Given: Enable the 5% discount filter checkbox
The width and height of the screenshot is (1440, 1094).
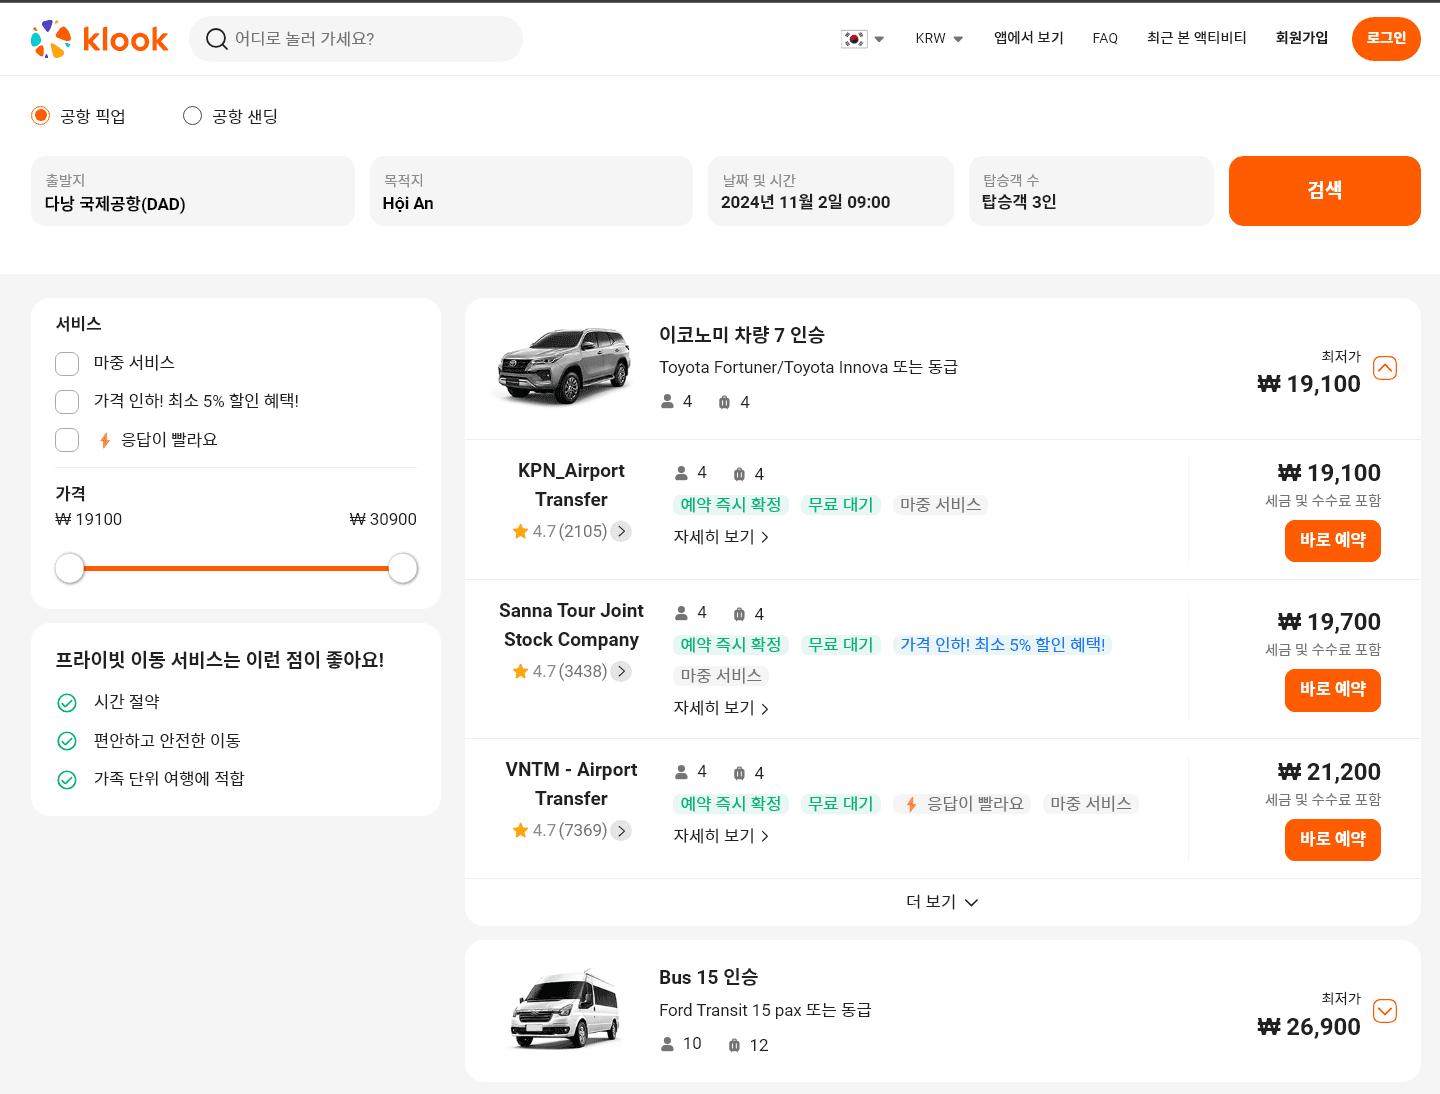Looking at the screenshot, I should click(x=67, y=401).
